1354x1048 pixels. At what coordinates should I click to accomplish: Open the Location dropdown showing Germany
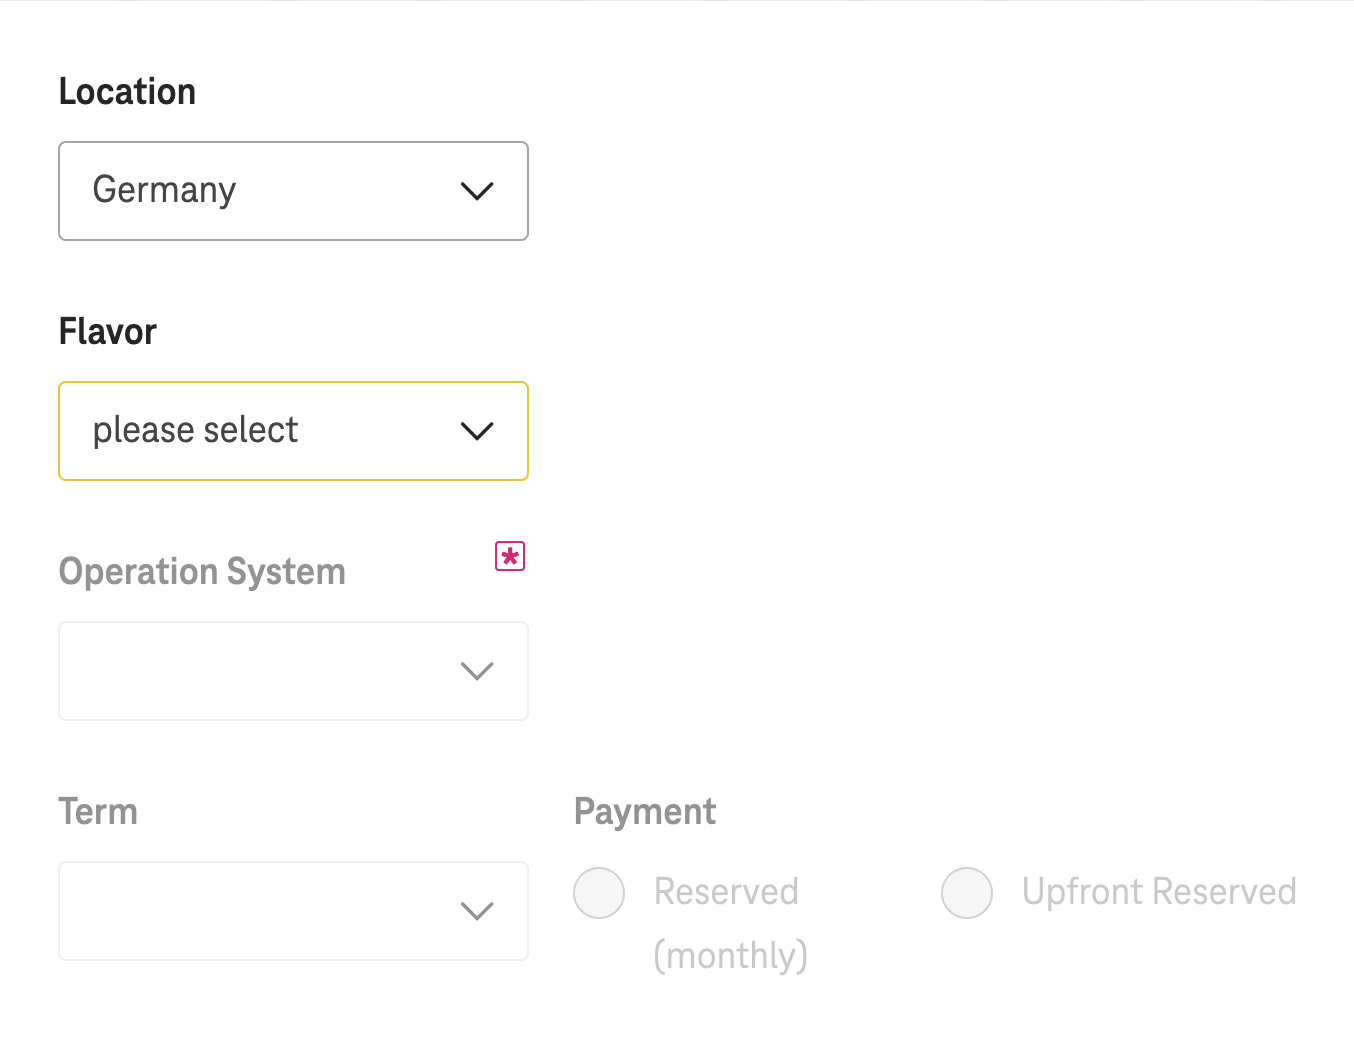coord(293,191)
